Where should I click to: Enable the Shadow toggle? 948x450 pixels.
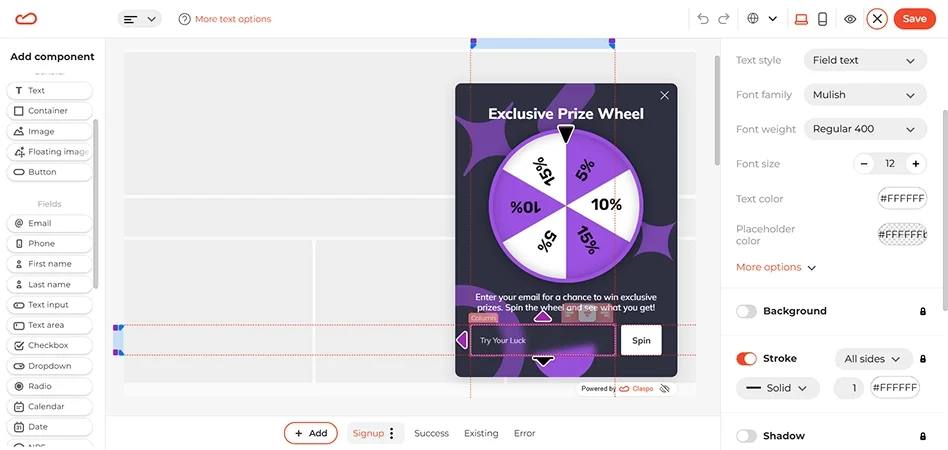[x=746, y=436]
